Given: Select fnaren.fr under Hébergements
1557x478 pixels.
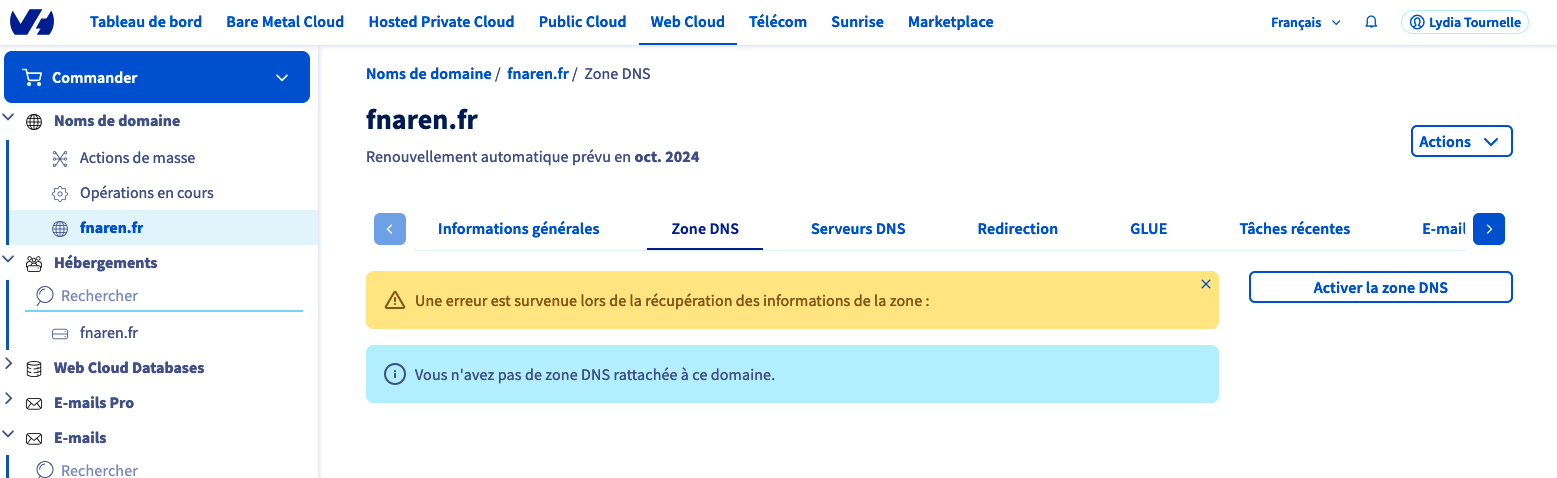Looking at the screenshot, I should pos(108,333).
